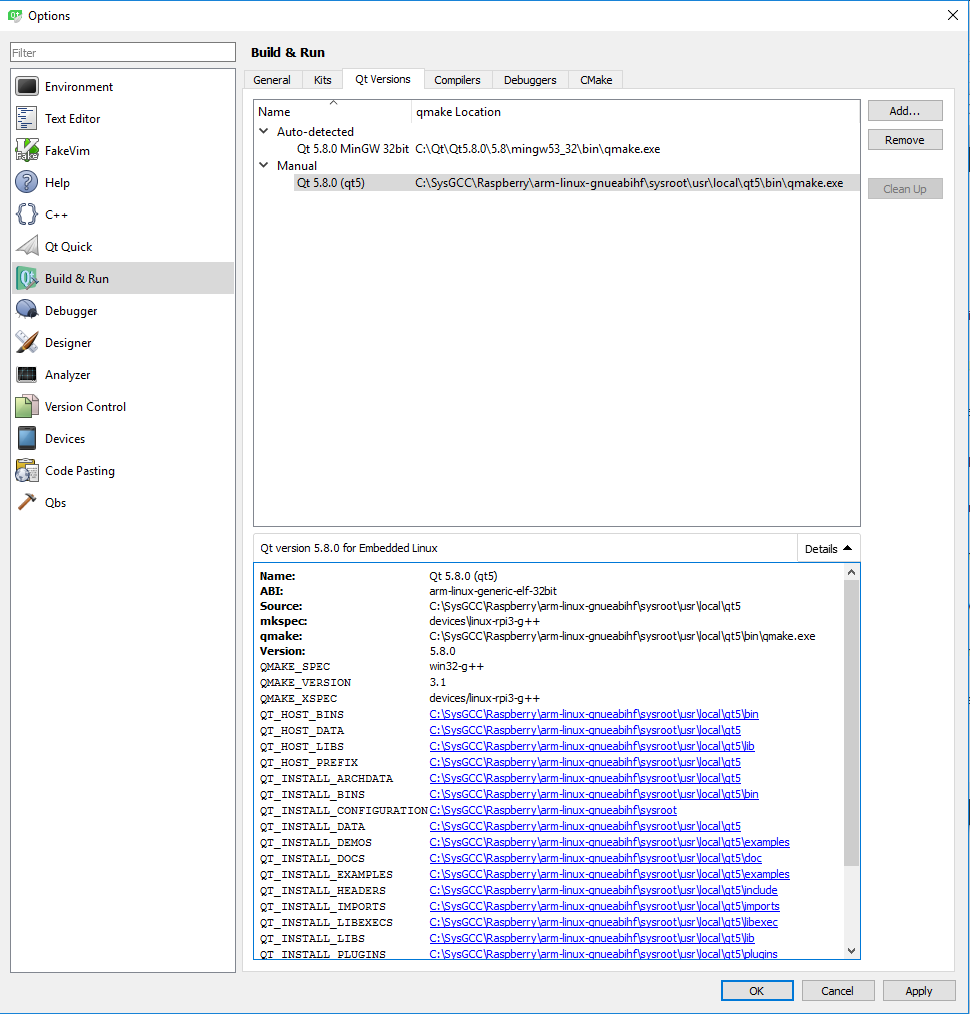Screen dimensions: 970x1014
Task: Select the Text Editor category icon
Action: (x=27, y=118)
